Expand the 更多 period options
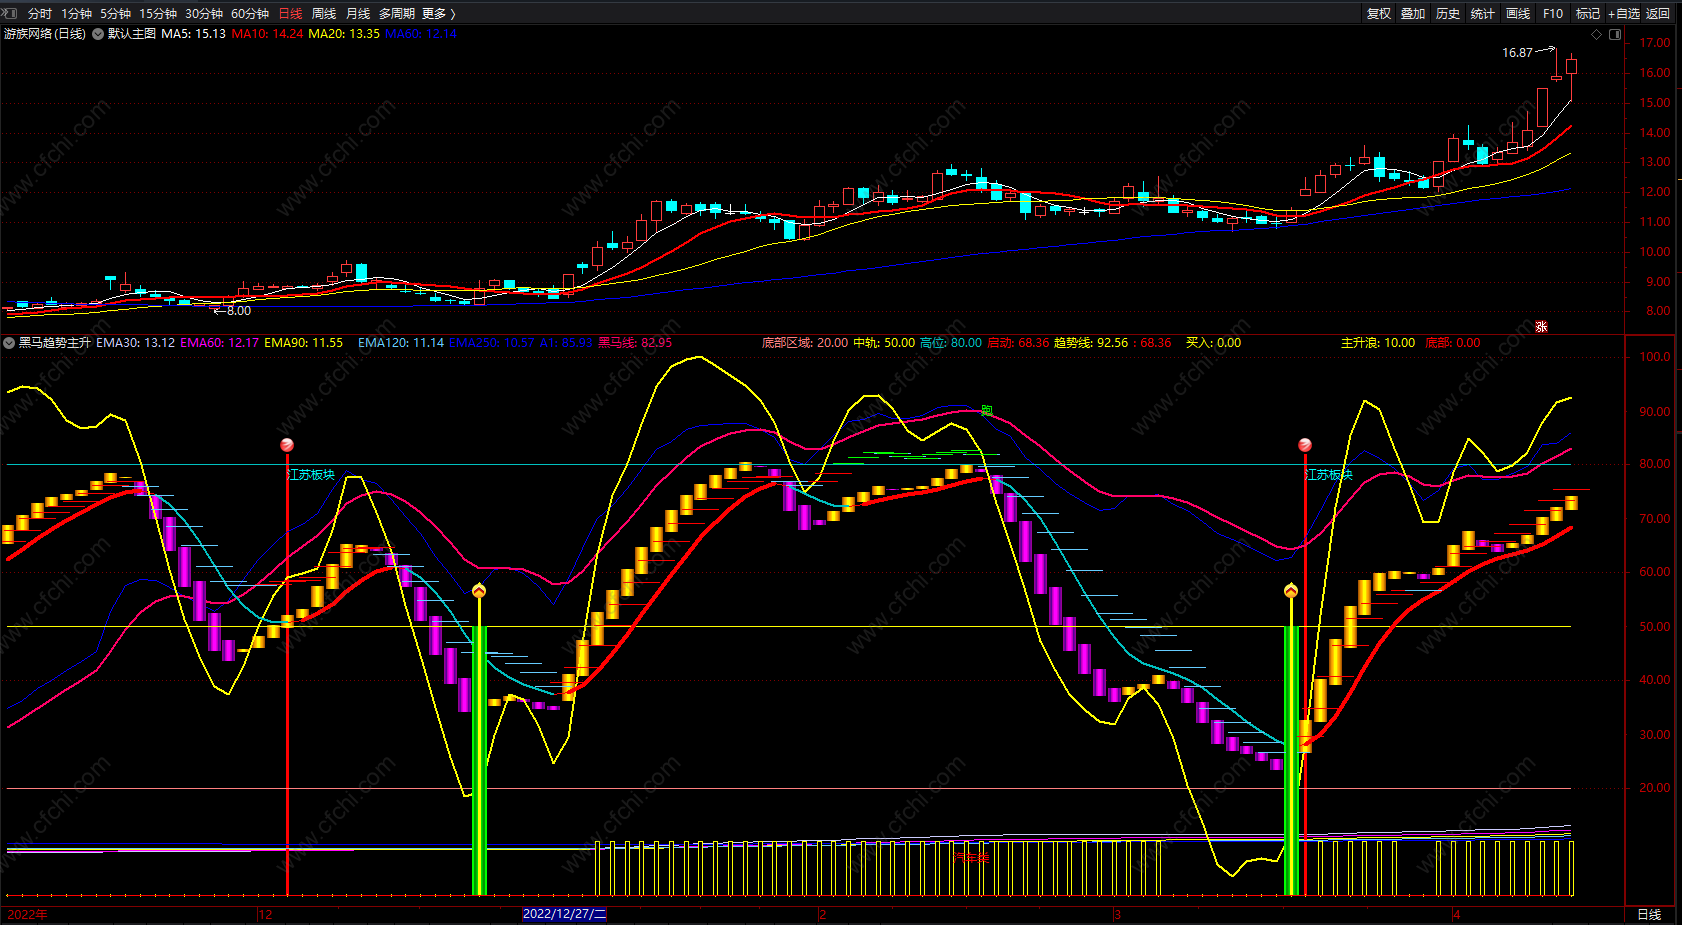Image resolution: width=1682 pixels, height=925 pixels. 438,13
